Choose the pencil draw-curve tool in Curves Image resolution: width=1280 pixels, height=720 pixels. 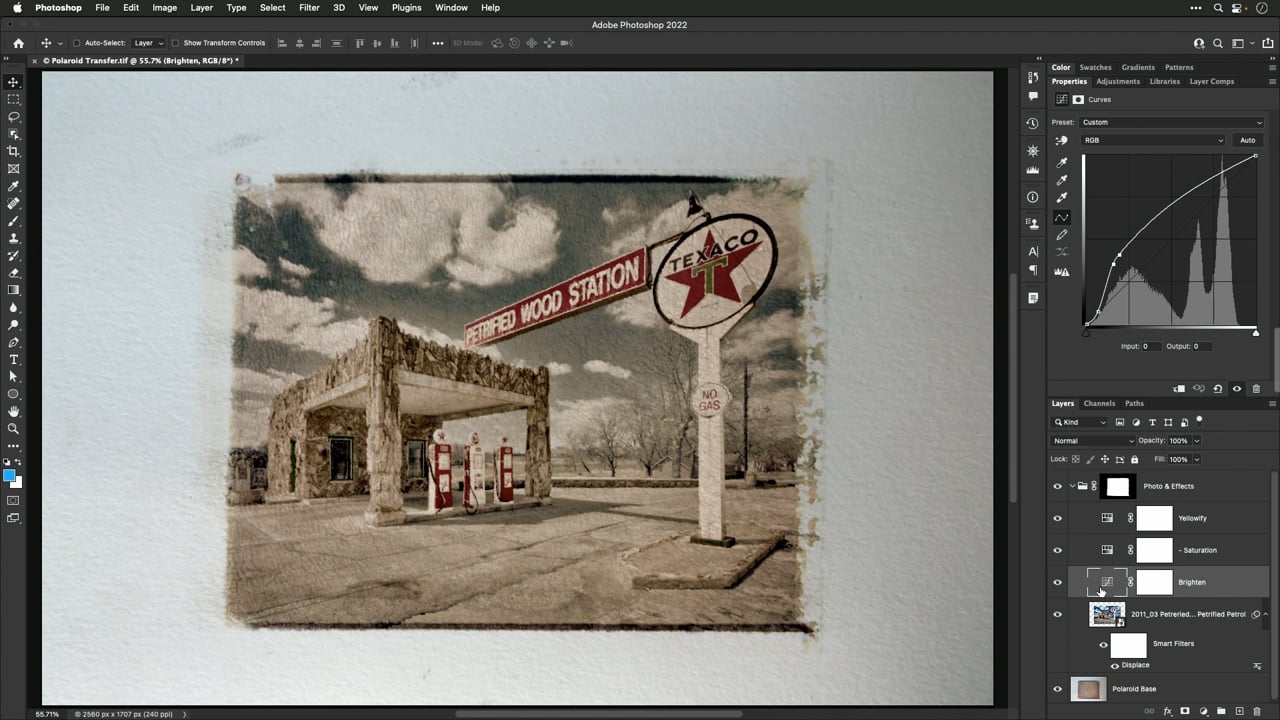[1062, 234]
